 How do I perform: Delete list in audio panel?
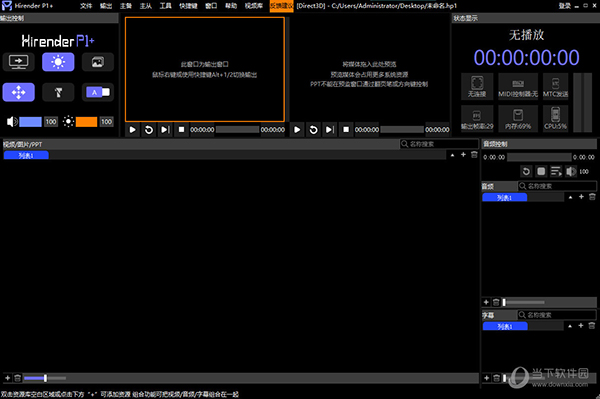coord(592,197)
